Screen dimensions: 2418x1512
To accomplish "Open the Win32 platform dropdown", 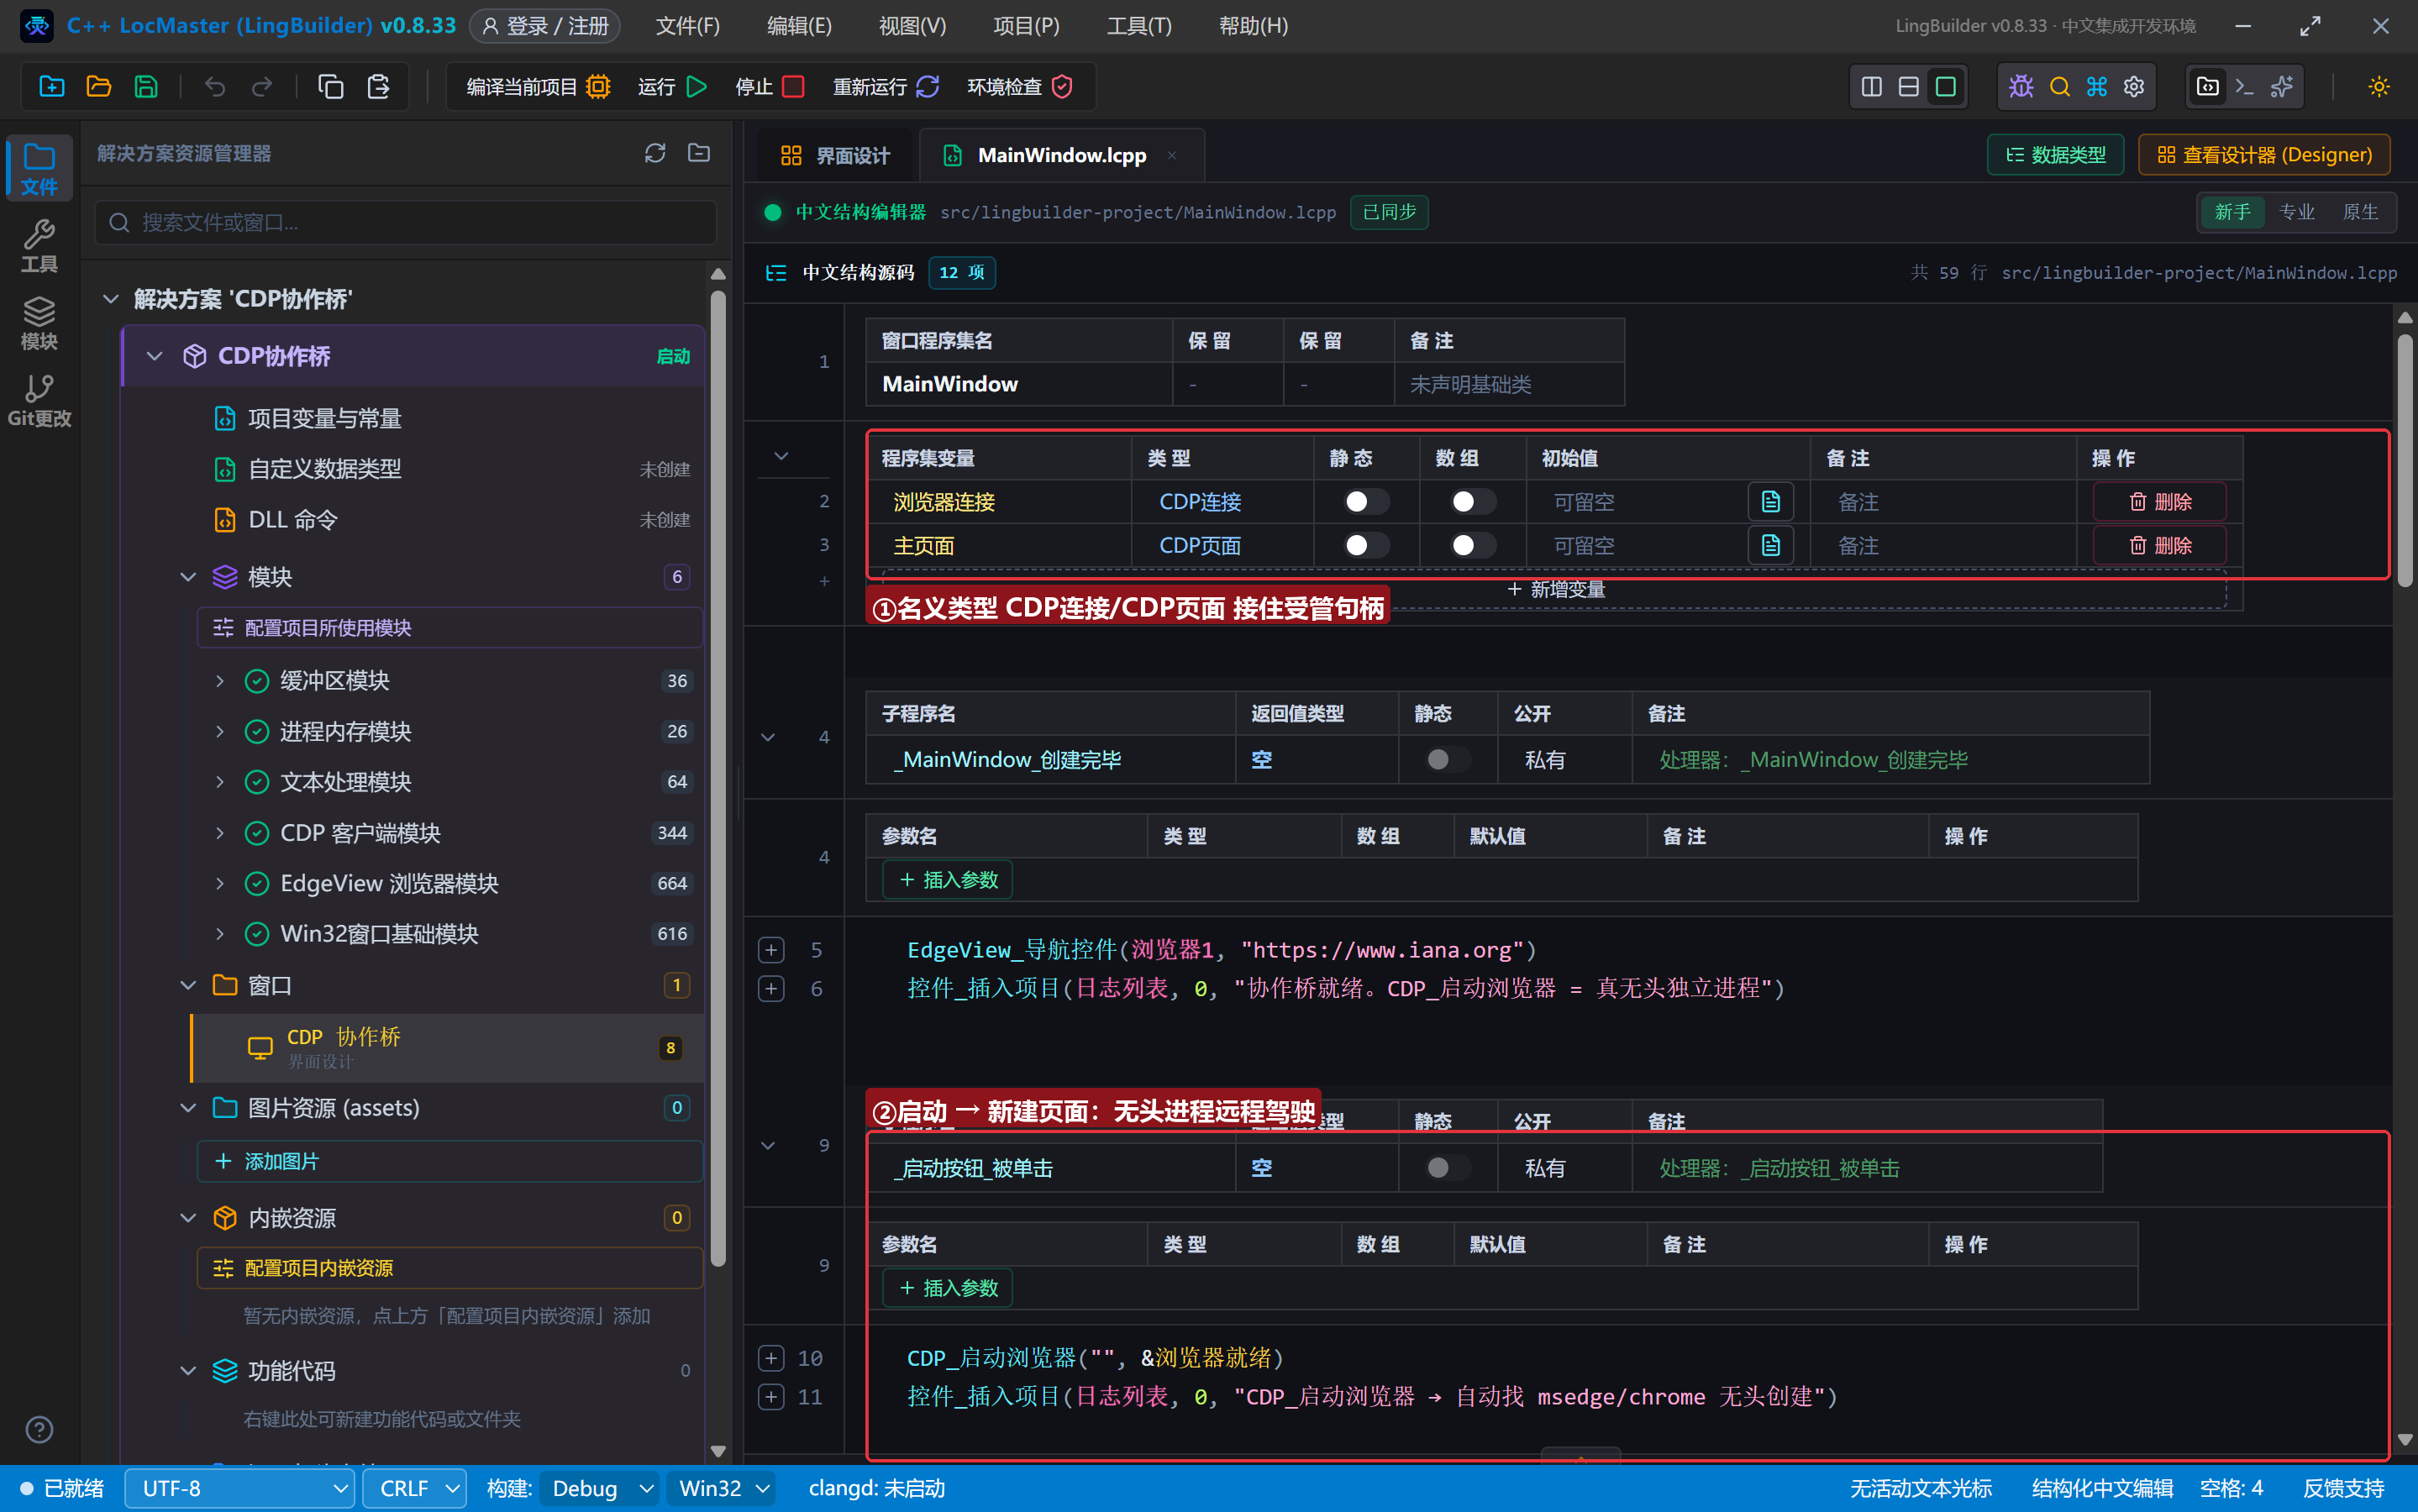I will [x=723, y=1488].
